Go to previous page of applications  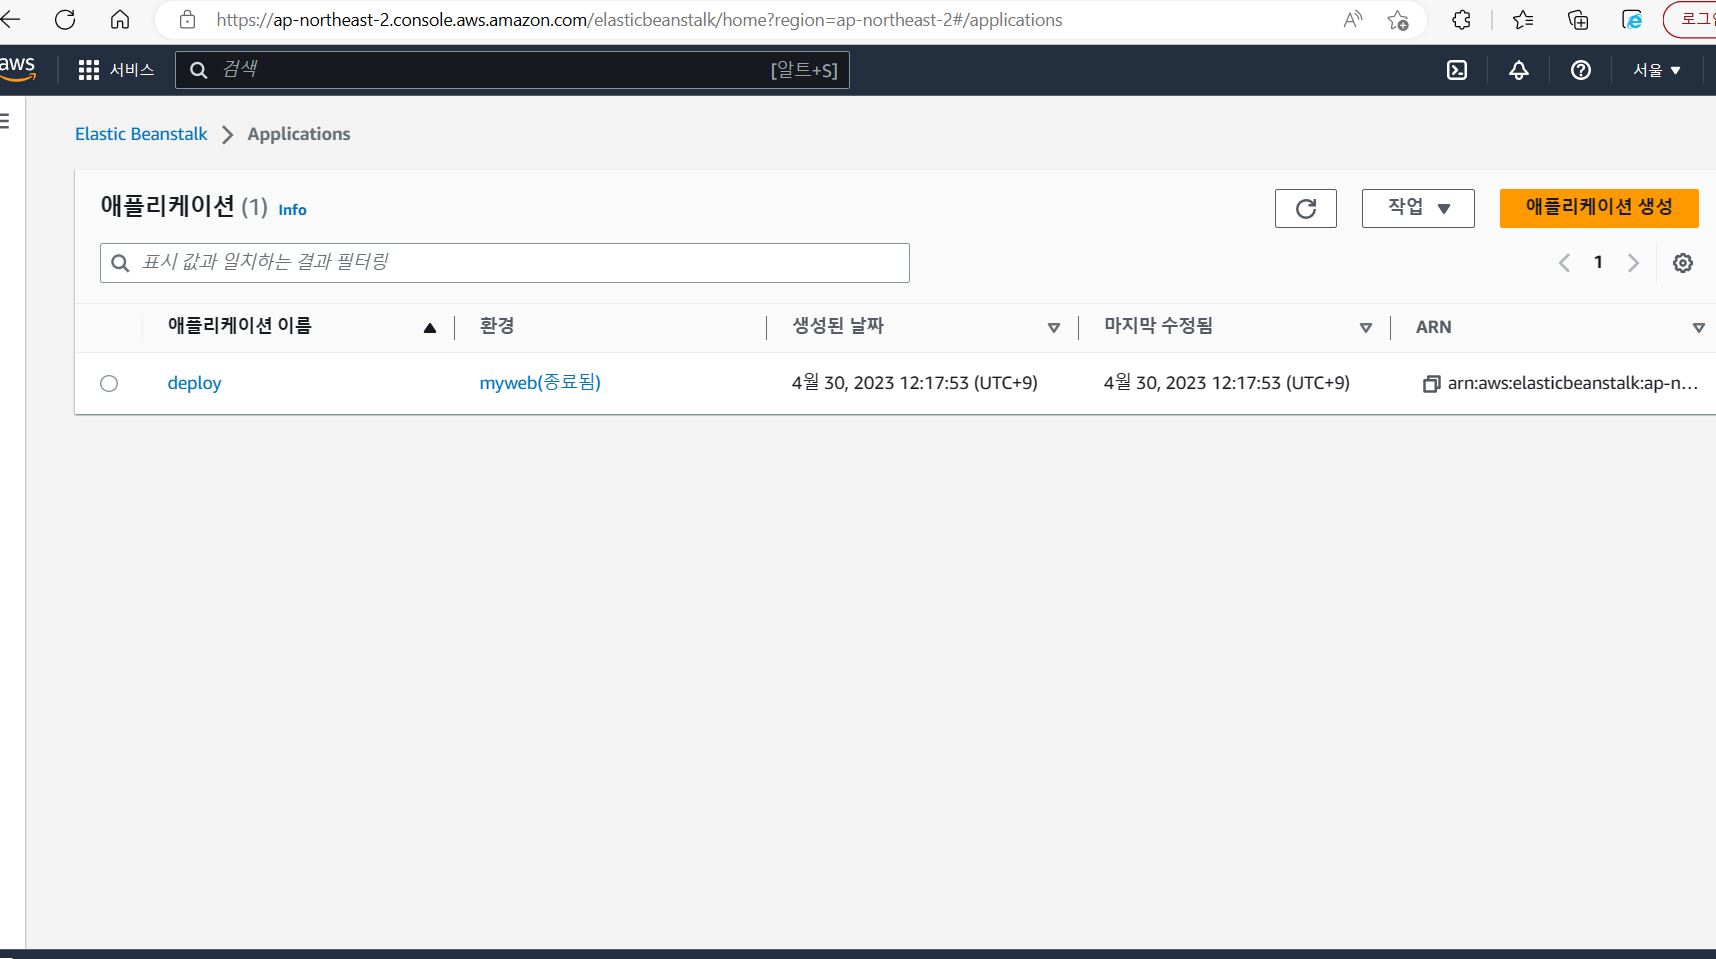[1565, 263]
